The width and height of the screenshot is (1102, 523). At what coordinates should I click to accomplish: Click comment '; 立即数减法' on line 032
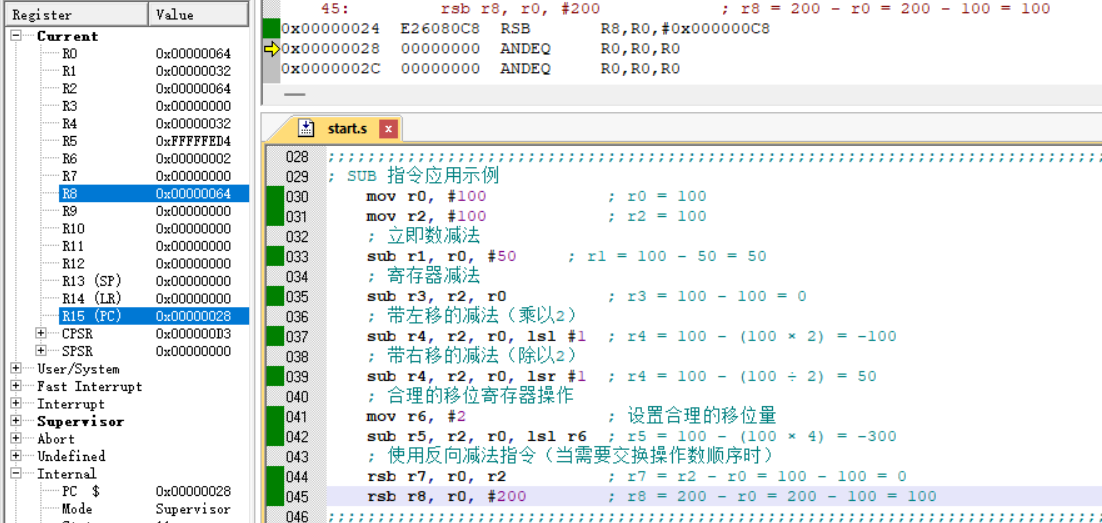tap(423, 236)
